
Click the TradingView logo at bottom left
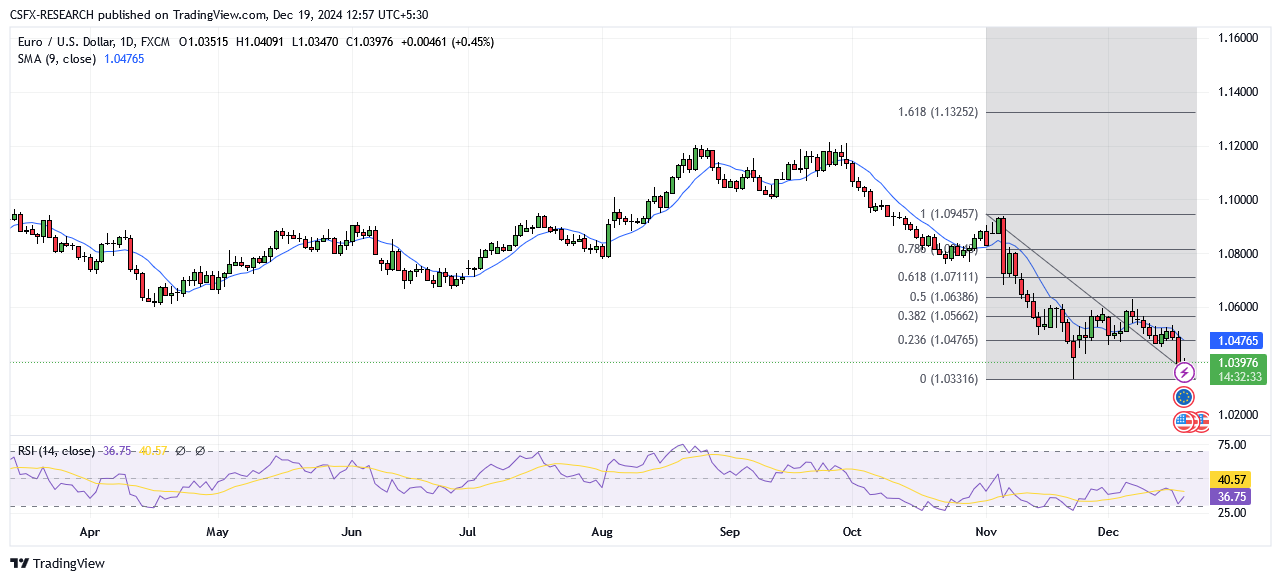point(58,563)
